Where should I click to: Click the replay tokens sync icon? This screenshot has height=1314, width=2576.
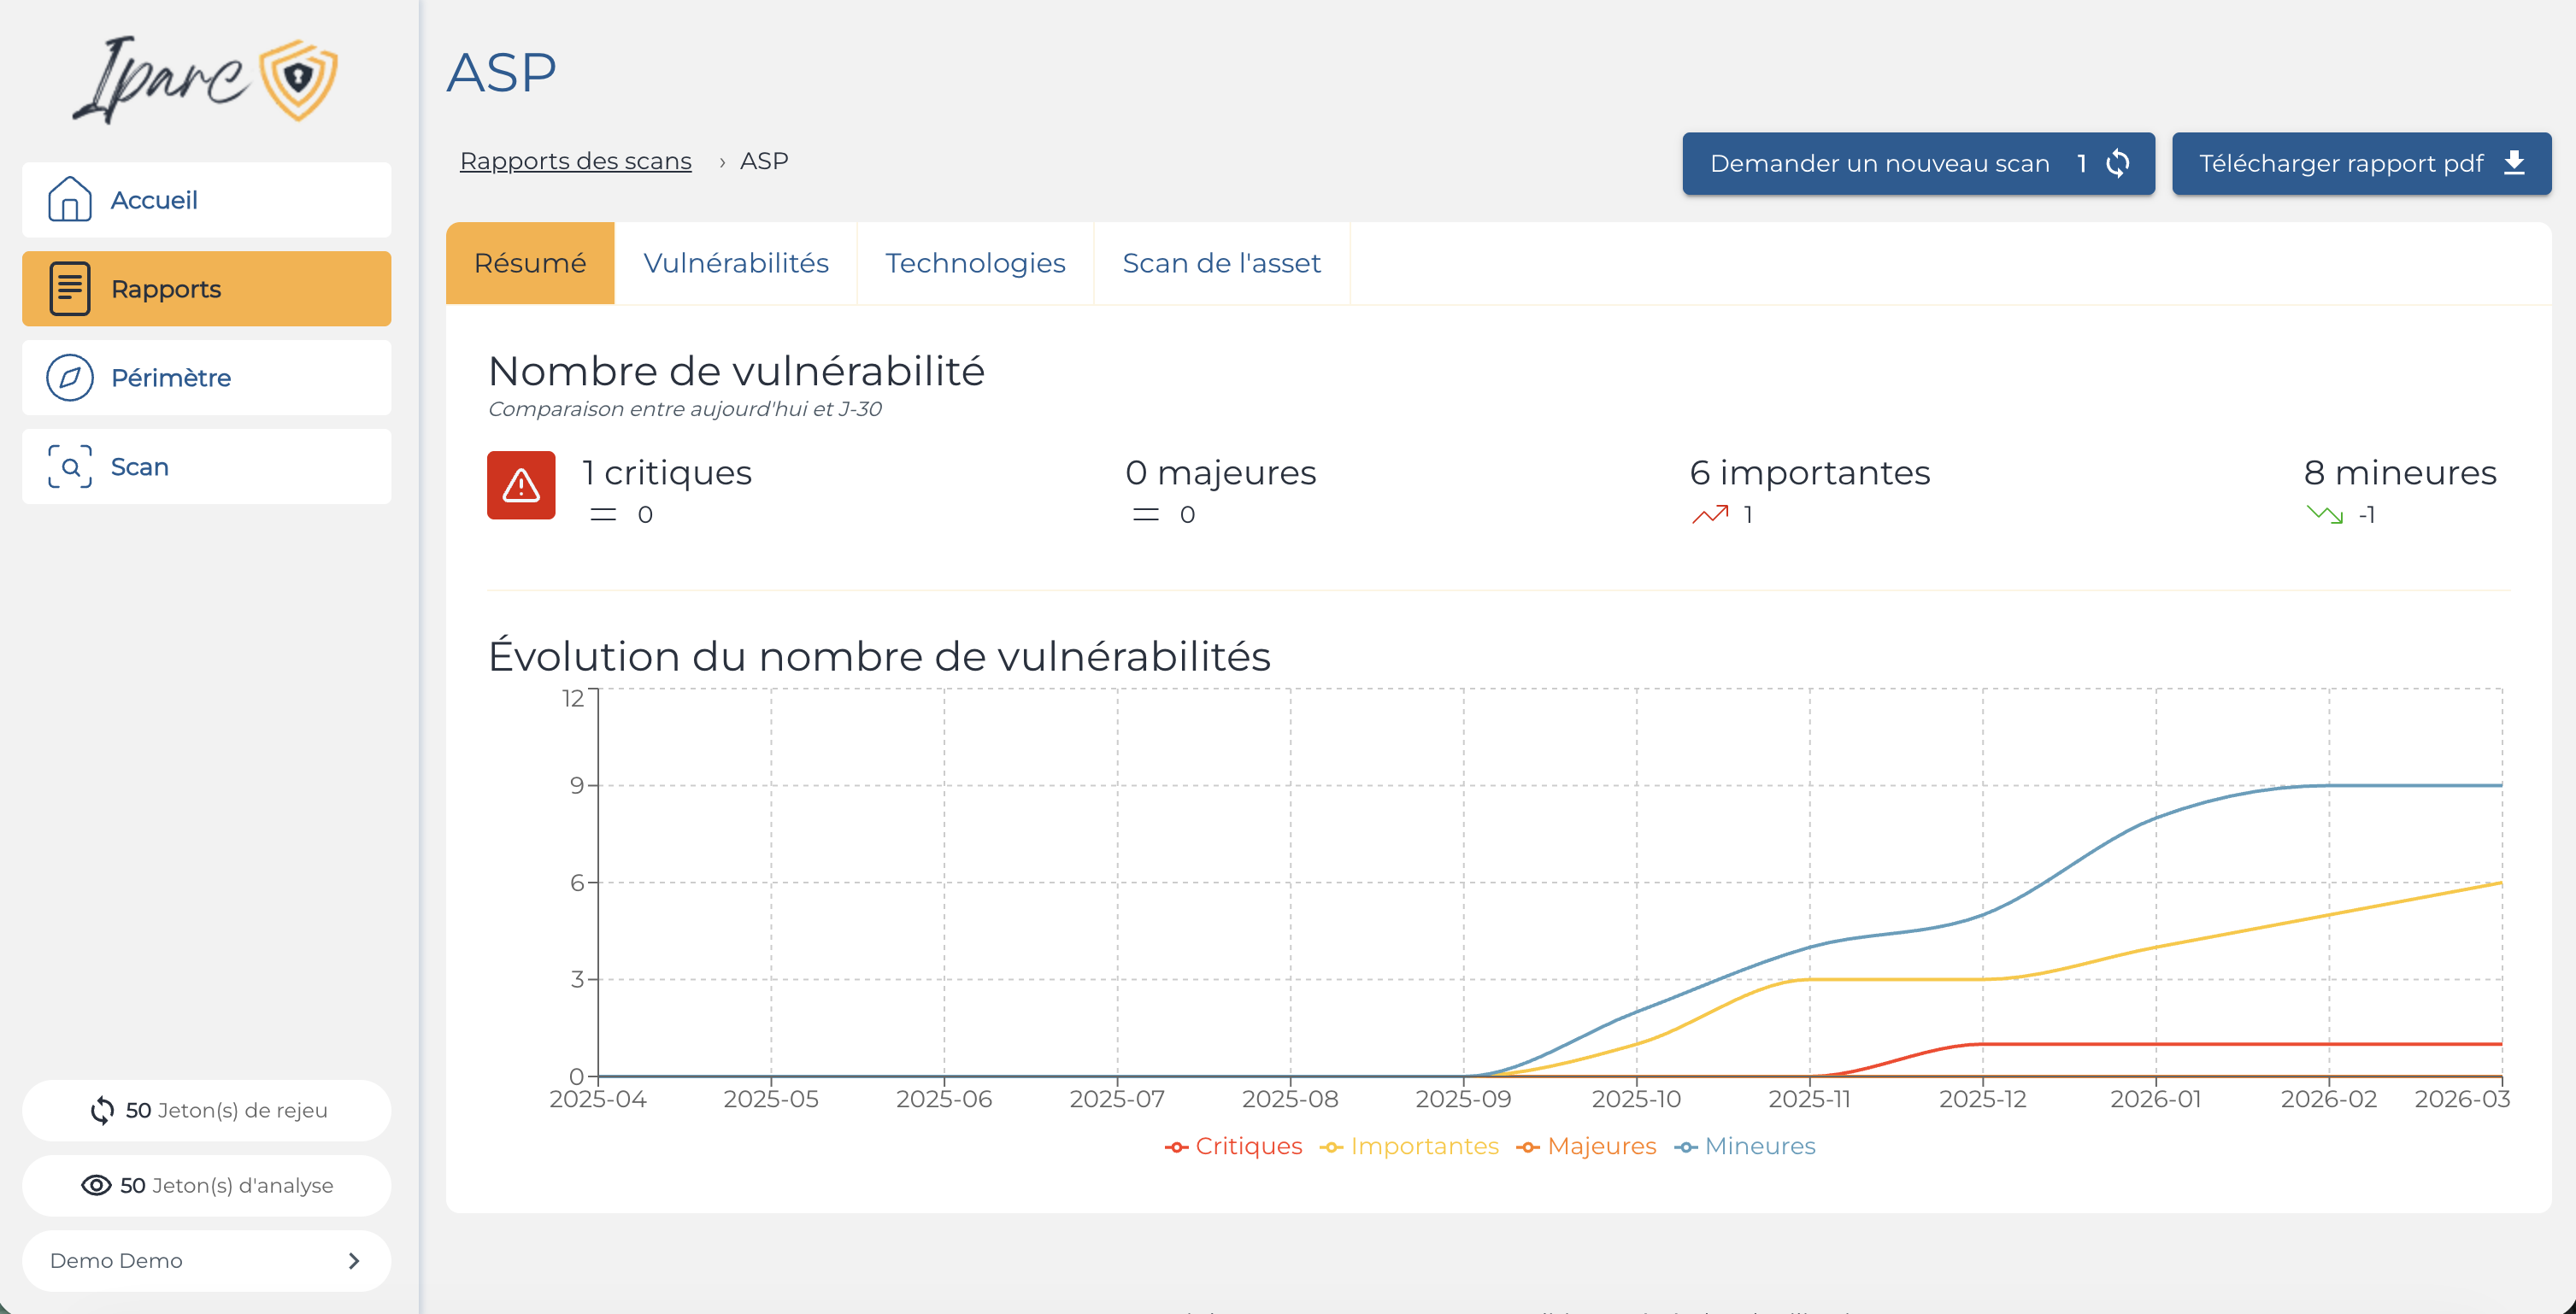click(102, 1110)
